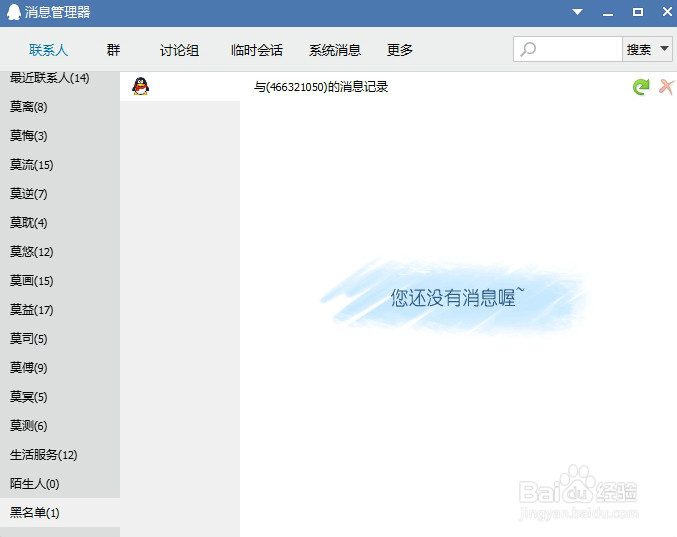Image resolution: width=677 pixels, height=537 pixels.
Task: Select the 黑名单(1) group
Action: coord(60,512)
